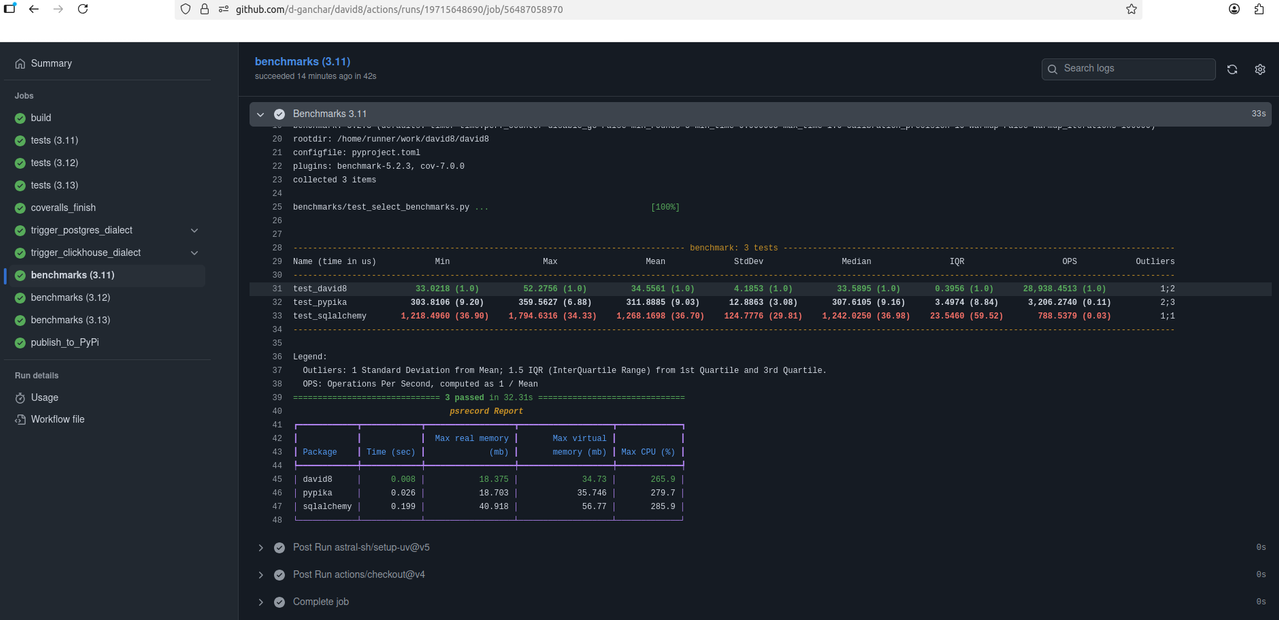Collapse the Benchmarks 3.11 step

pyautogui.click(x=261, y=114)
